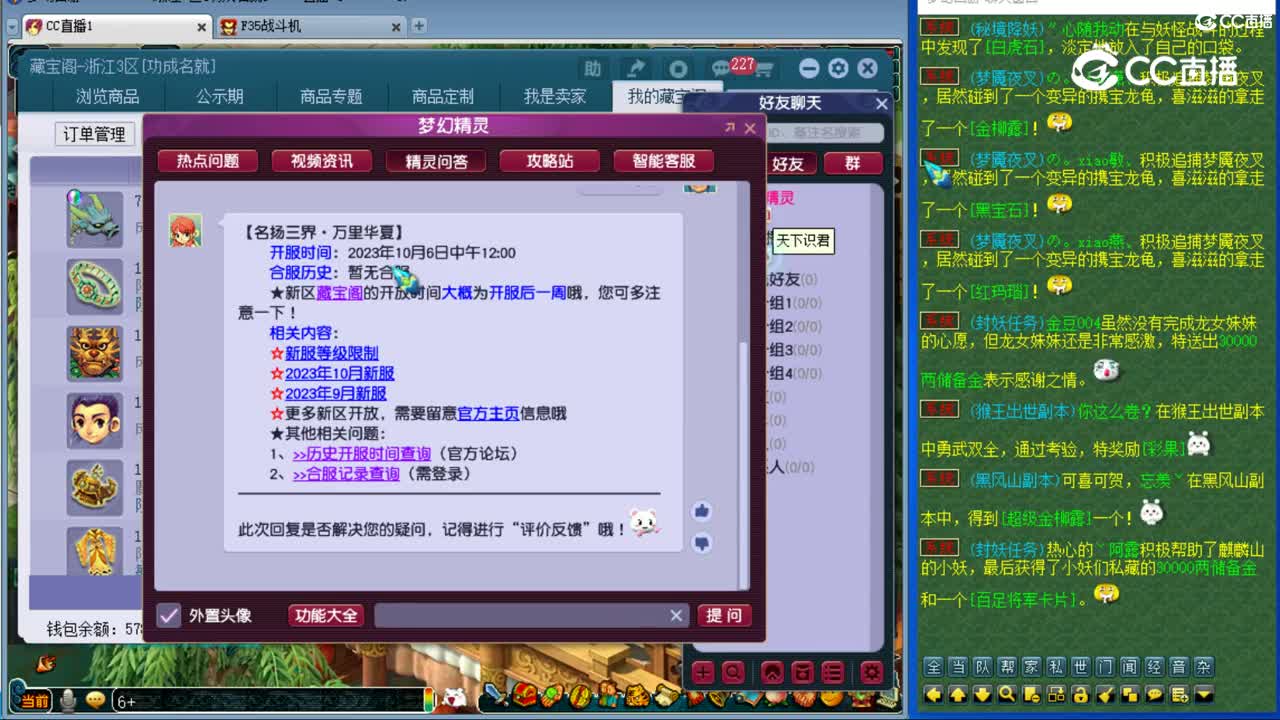
Task: Click the search magnifier in friend chat toolbar
Action: pos(733,673)
